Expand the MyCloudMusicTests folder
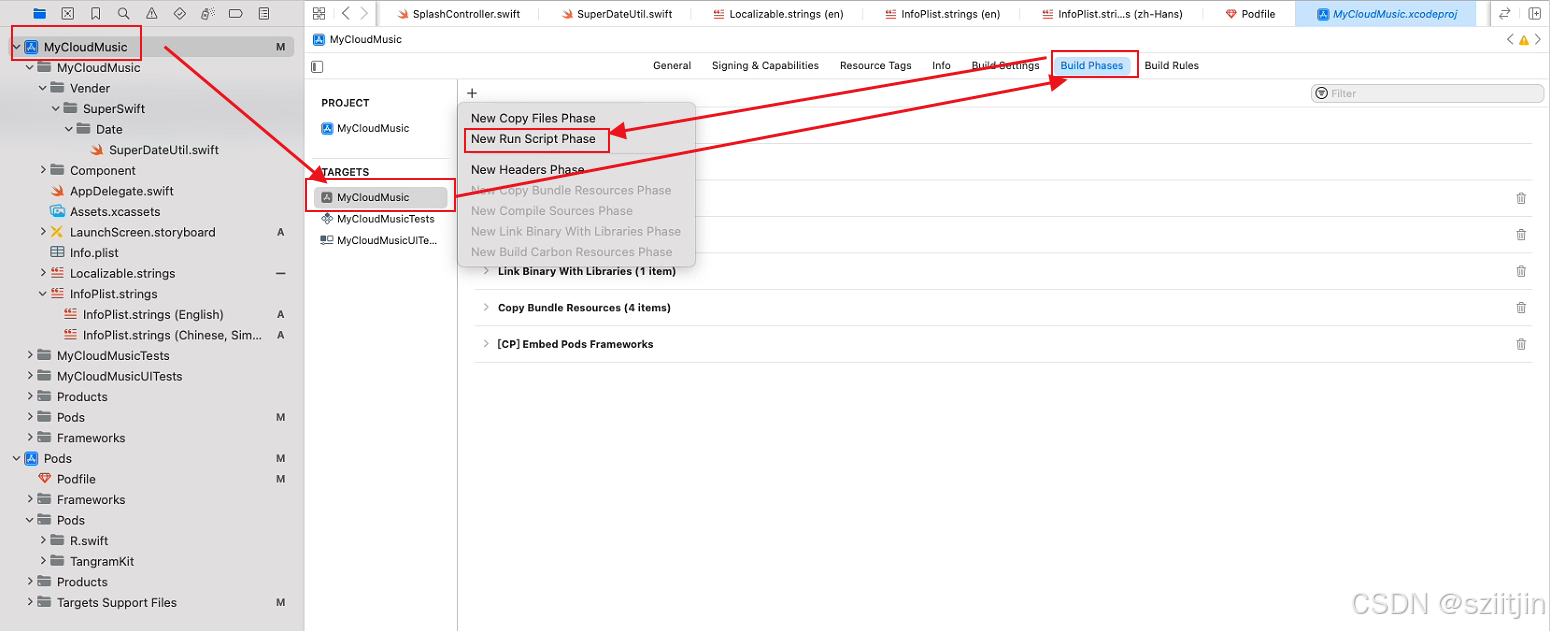Screen dimensions: 1550x631 point(30,355)
